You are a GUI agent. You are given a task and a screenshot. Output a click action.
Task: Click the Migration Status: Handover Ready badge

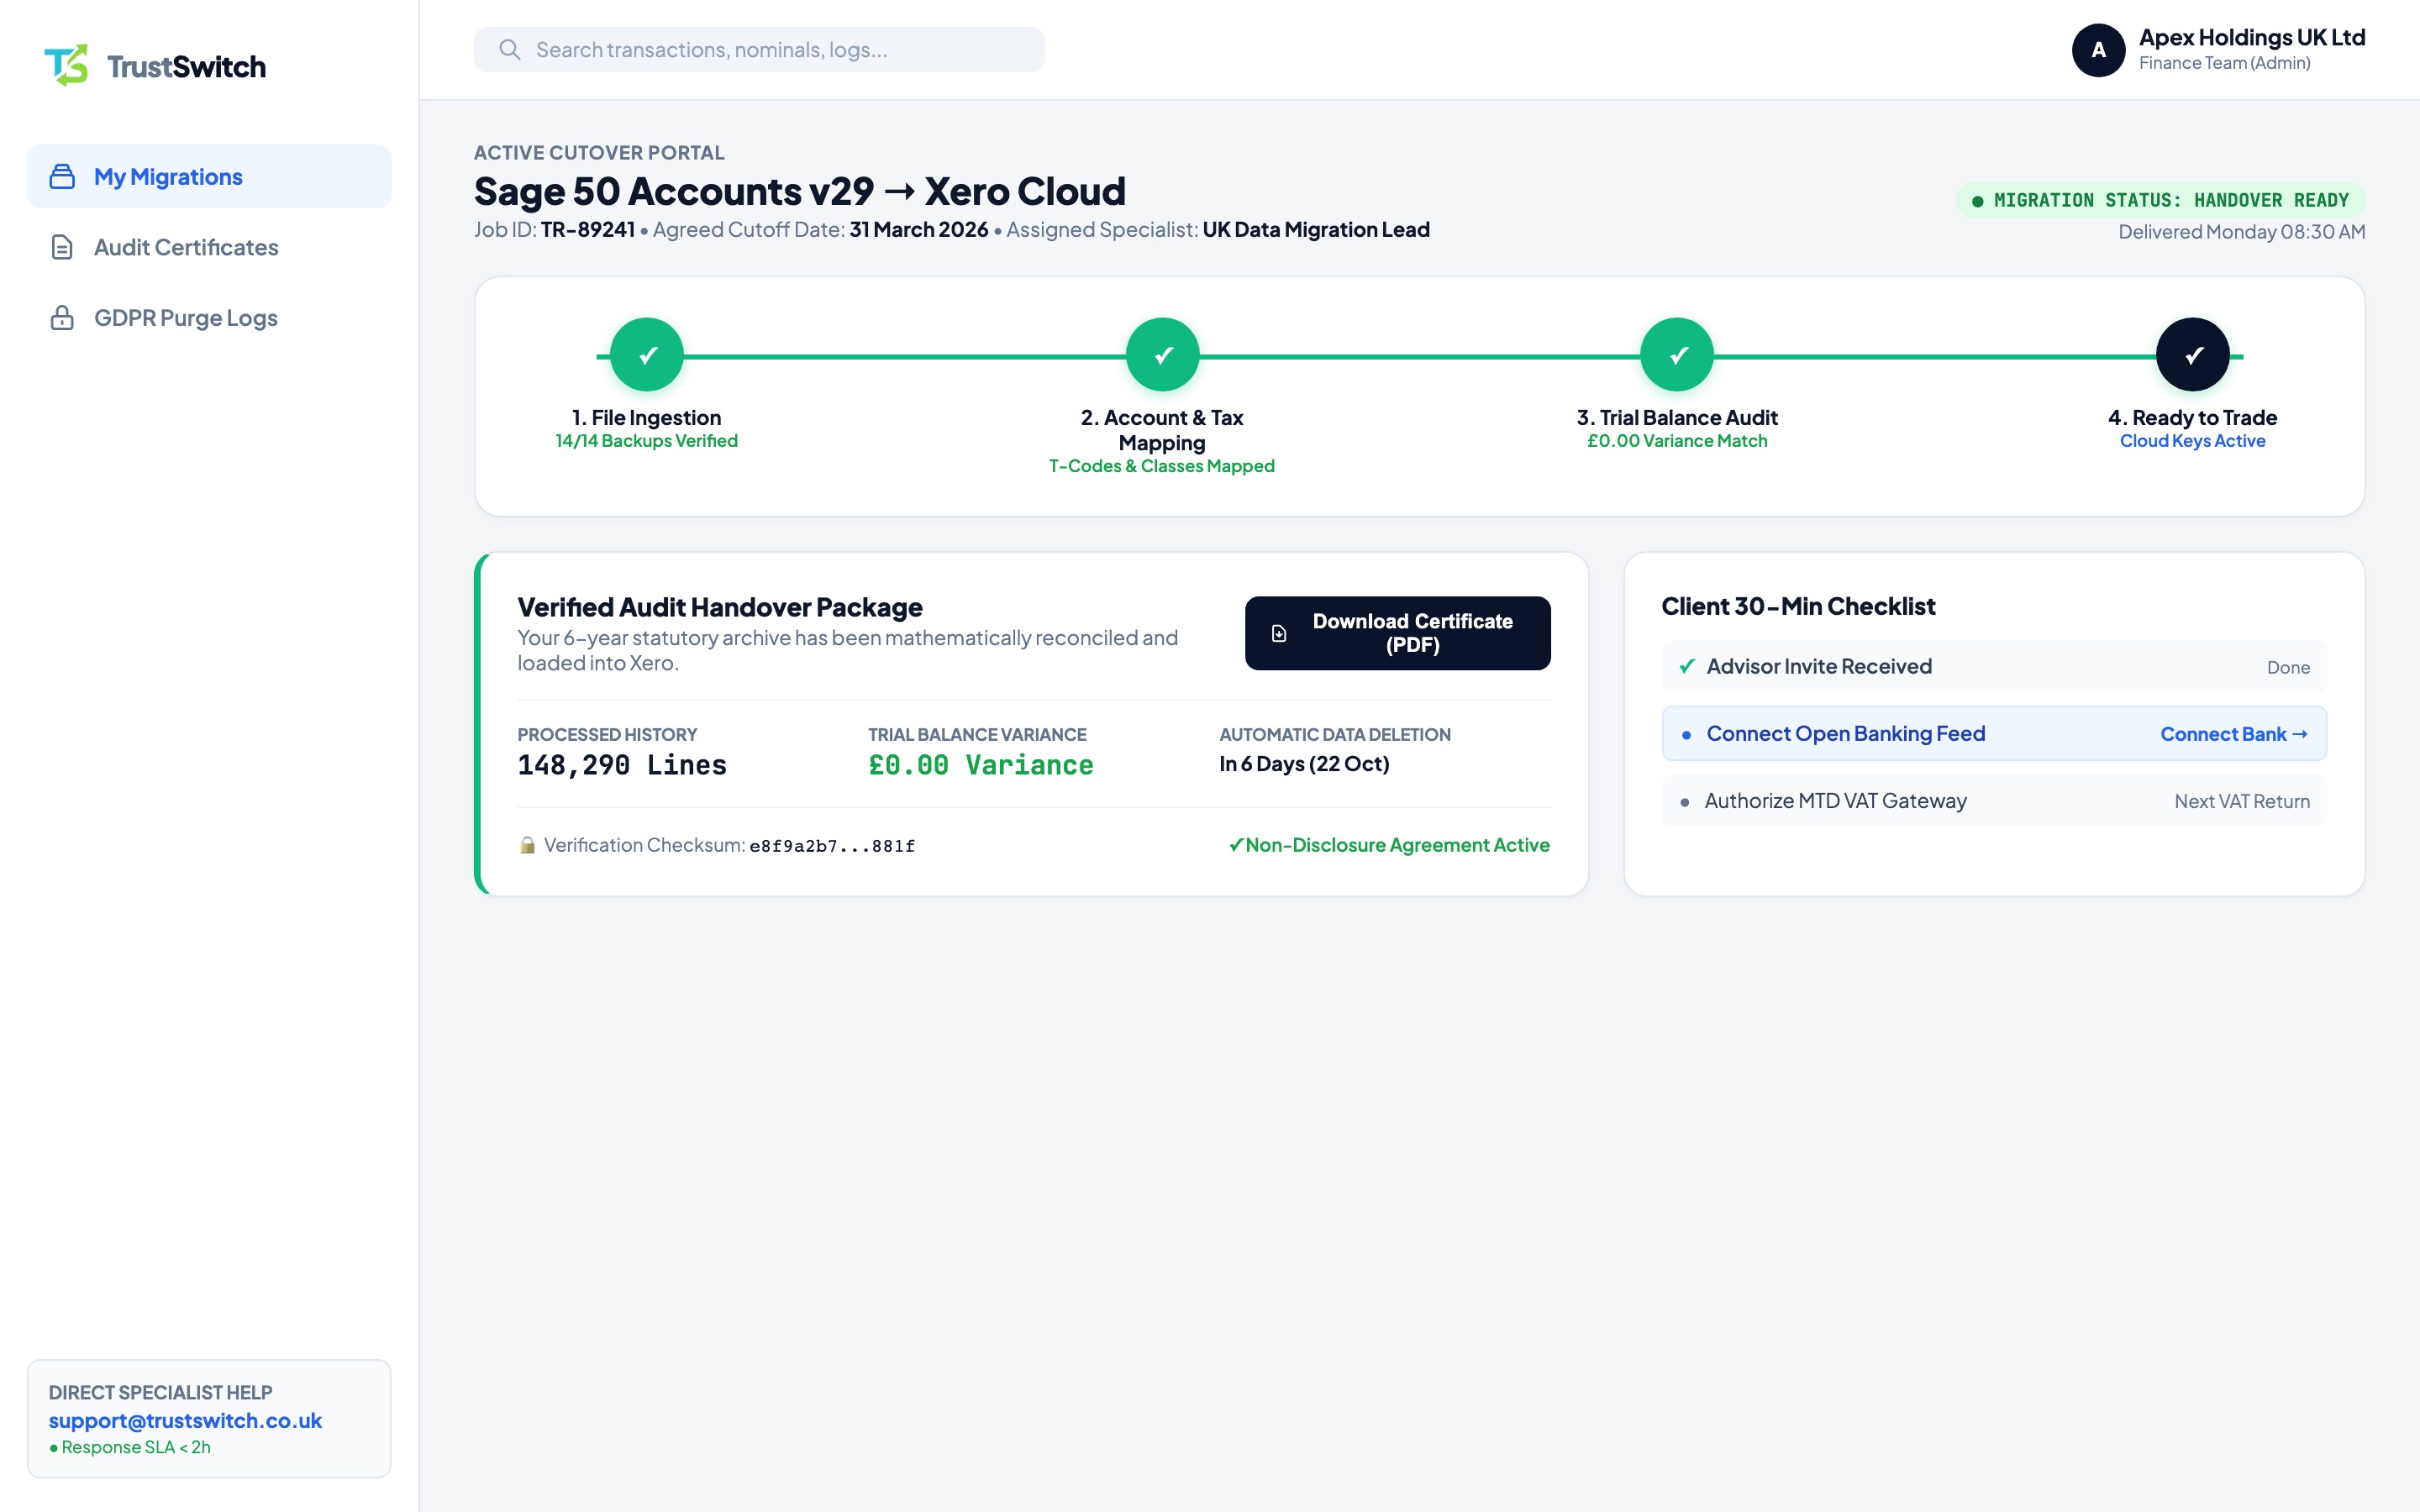[x=2160, y=200]
